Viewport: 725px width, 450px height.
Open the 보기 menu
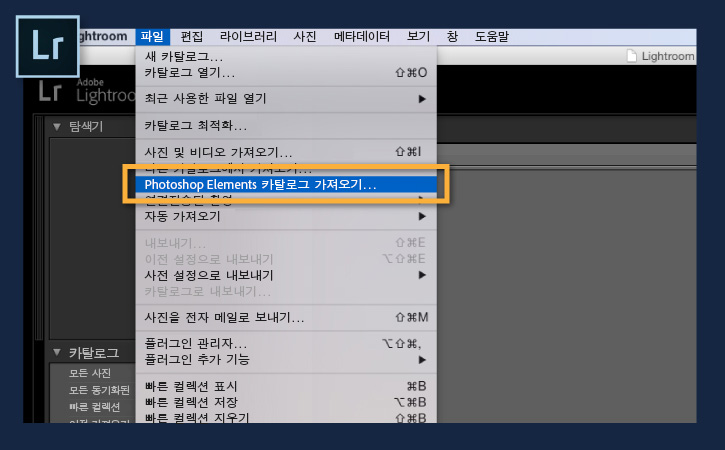click(418, 37)
